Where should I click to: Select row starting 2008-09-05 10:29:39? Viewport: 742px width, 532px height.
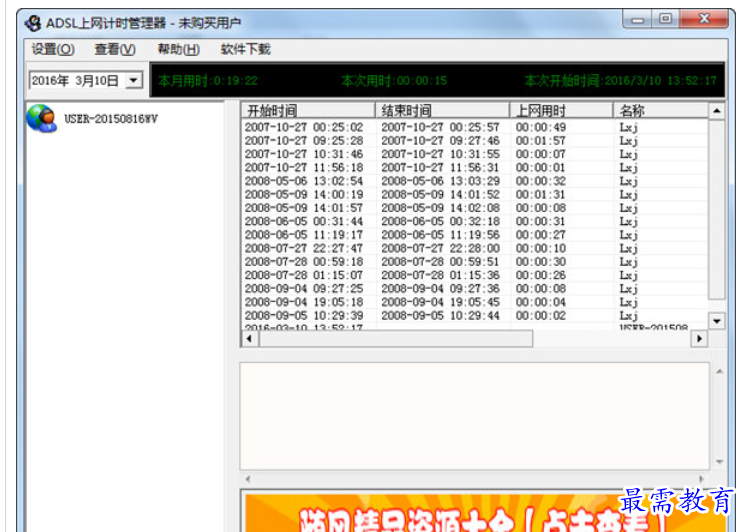click(x=475, y=316)
